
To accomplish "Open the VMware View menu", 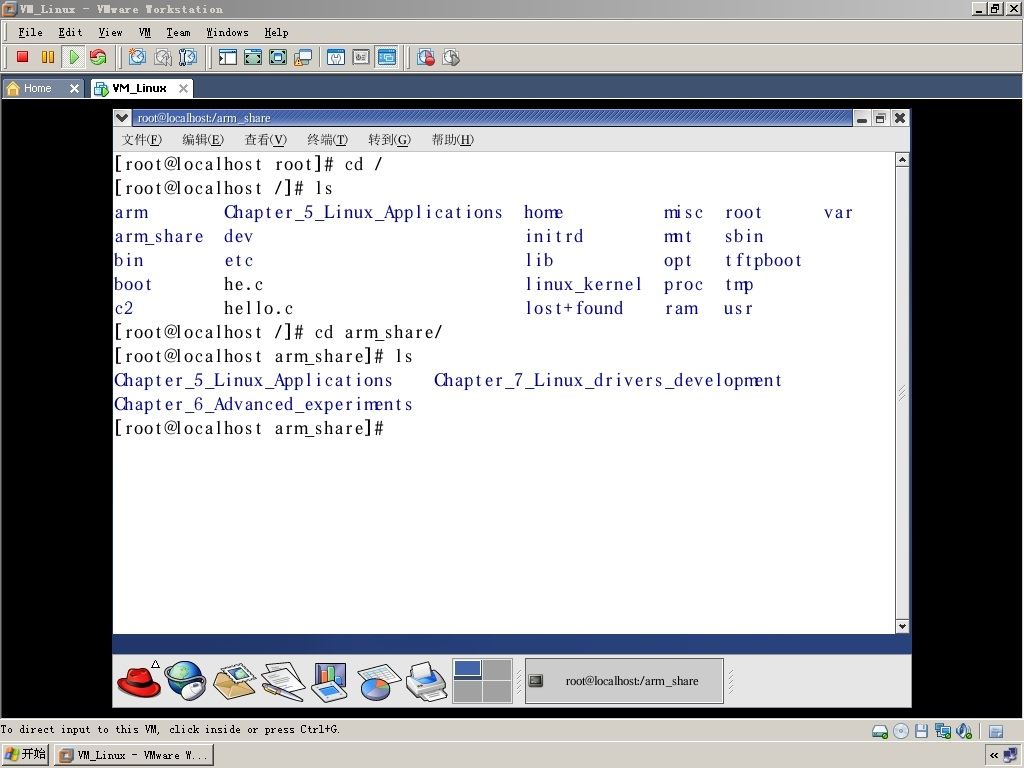I will pos(110,32).
